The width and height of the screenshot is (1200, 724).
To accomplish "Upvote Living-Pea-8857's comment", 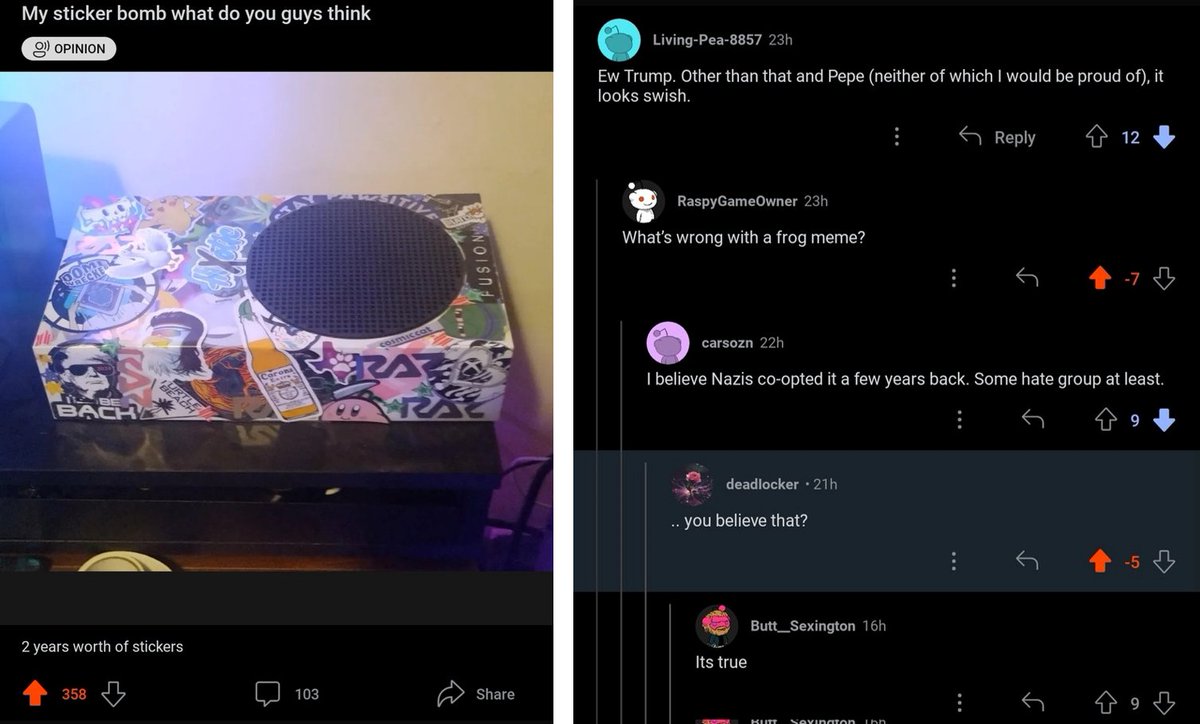I will tap(1096, 137).
